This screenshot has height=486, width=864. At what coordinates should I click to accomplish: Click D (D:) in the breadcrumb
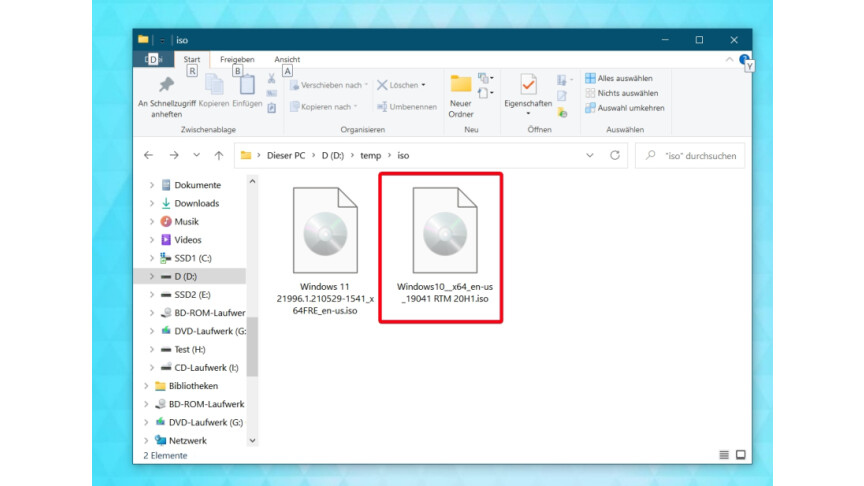click(333, 155)
